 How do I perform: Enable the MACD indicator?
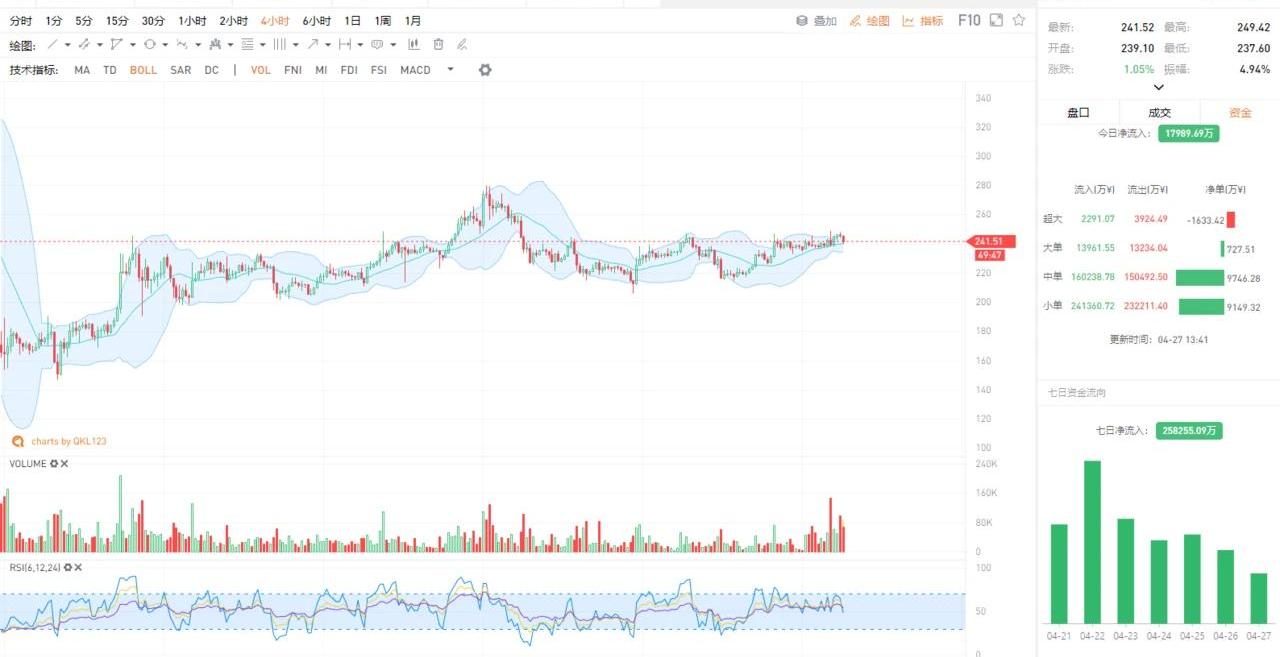point(415,70)
